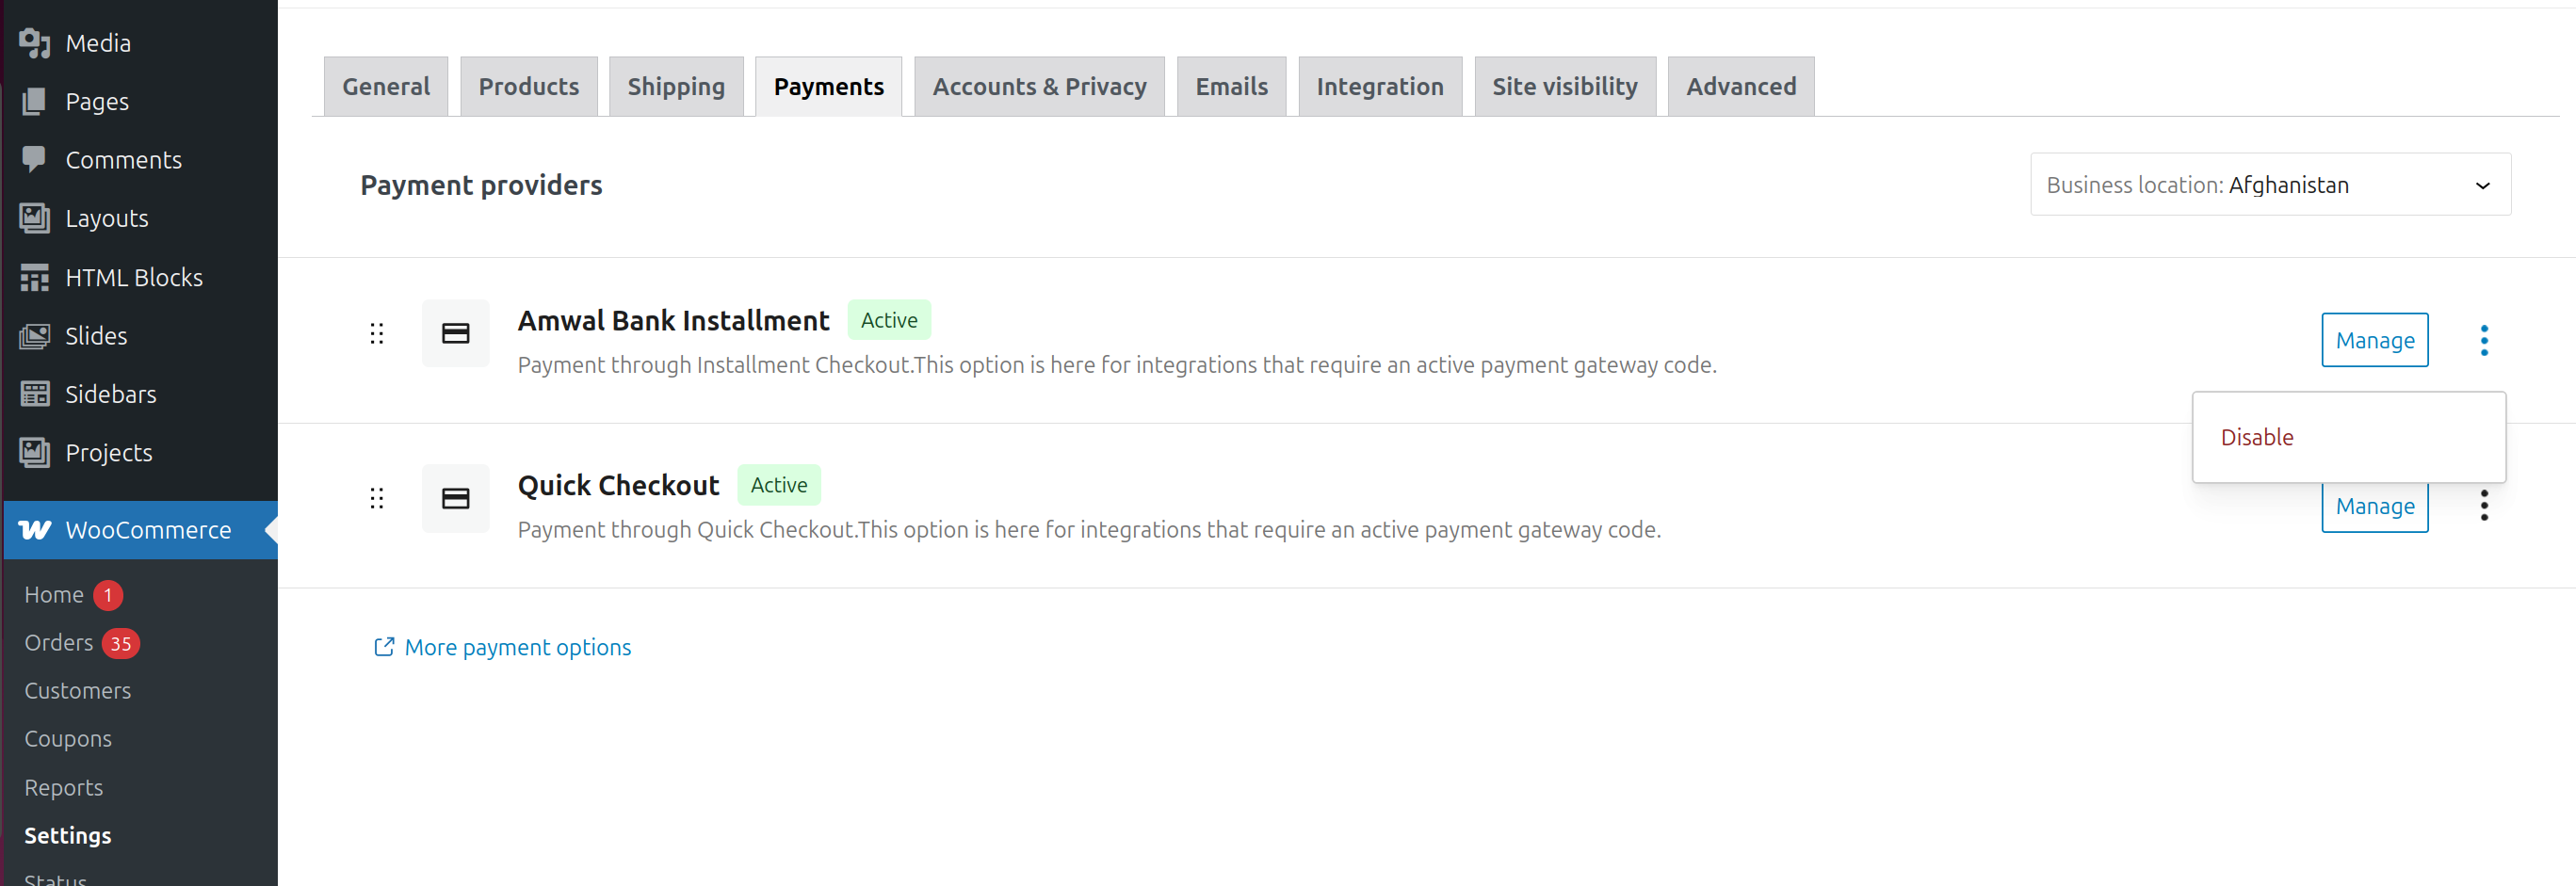Open the WooCommerce menu item
Image resolution: width=2576 pixels, height=886 pixels.
tap(141, 530)
